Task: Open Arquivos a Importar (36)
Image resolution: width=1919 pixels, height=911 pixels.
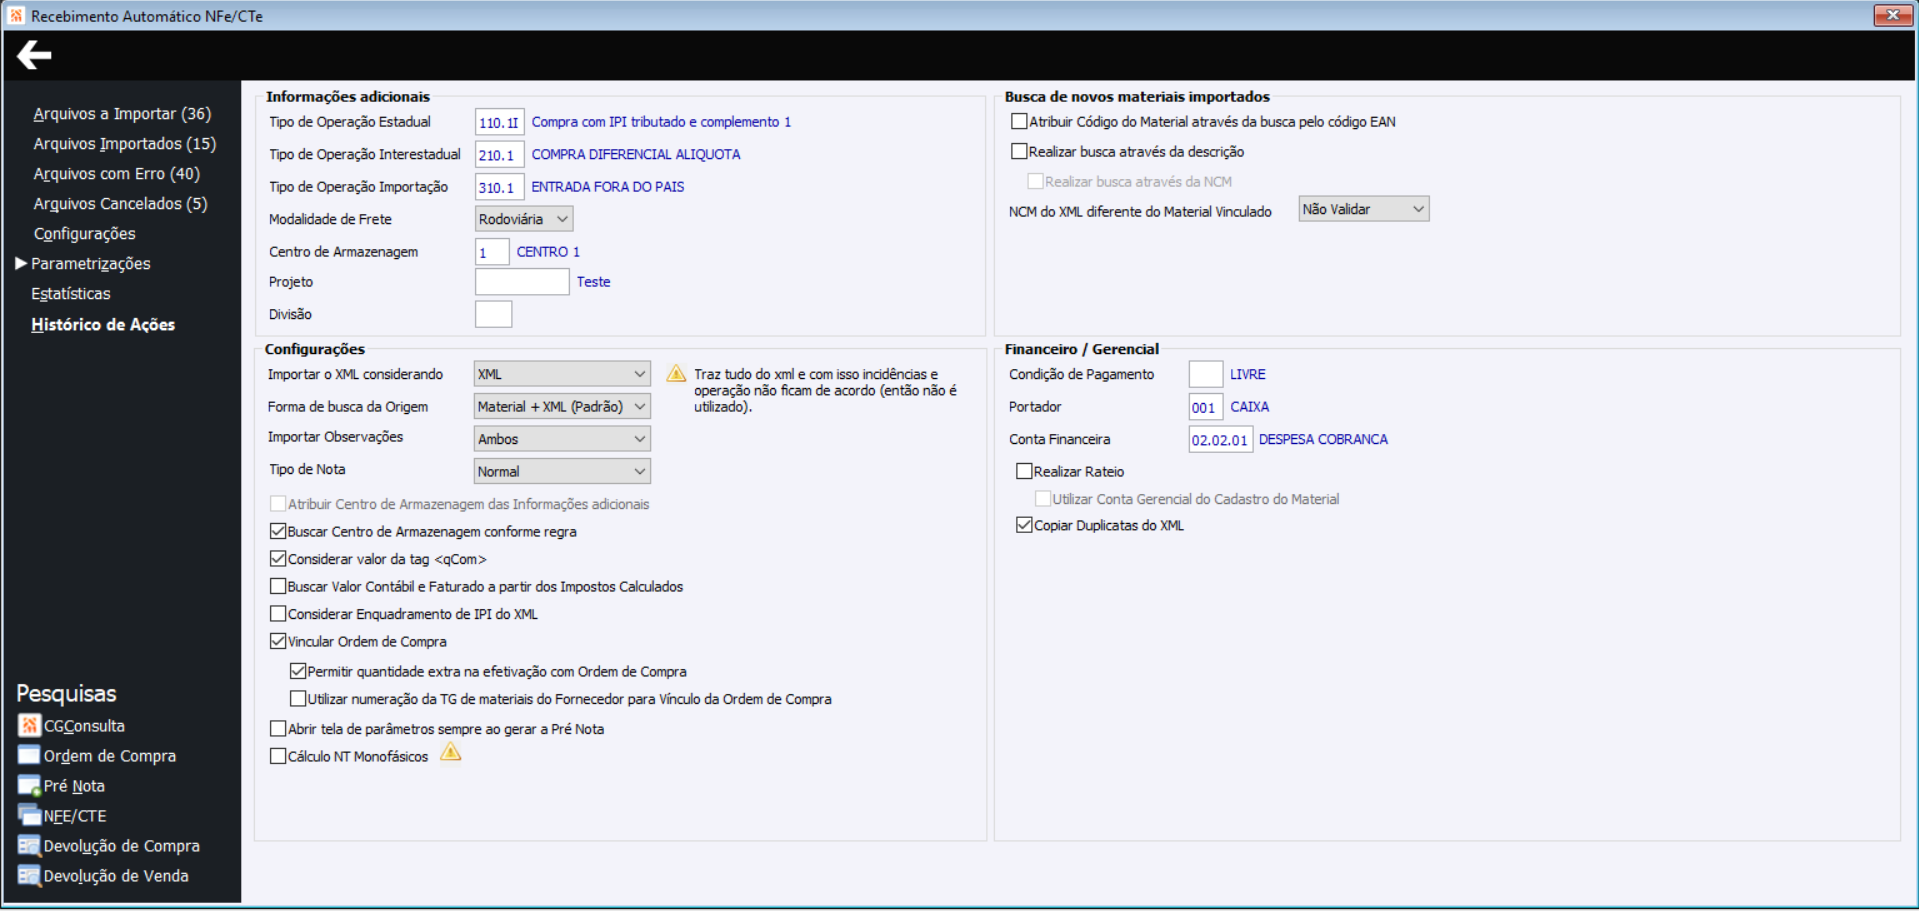Action: 122,114
